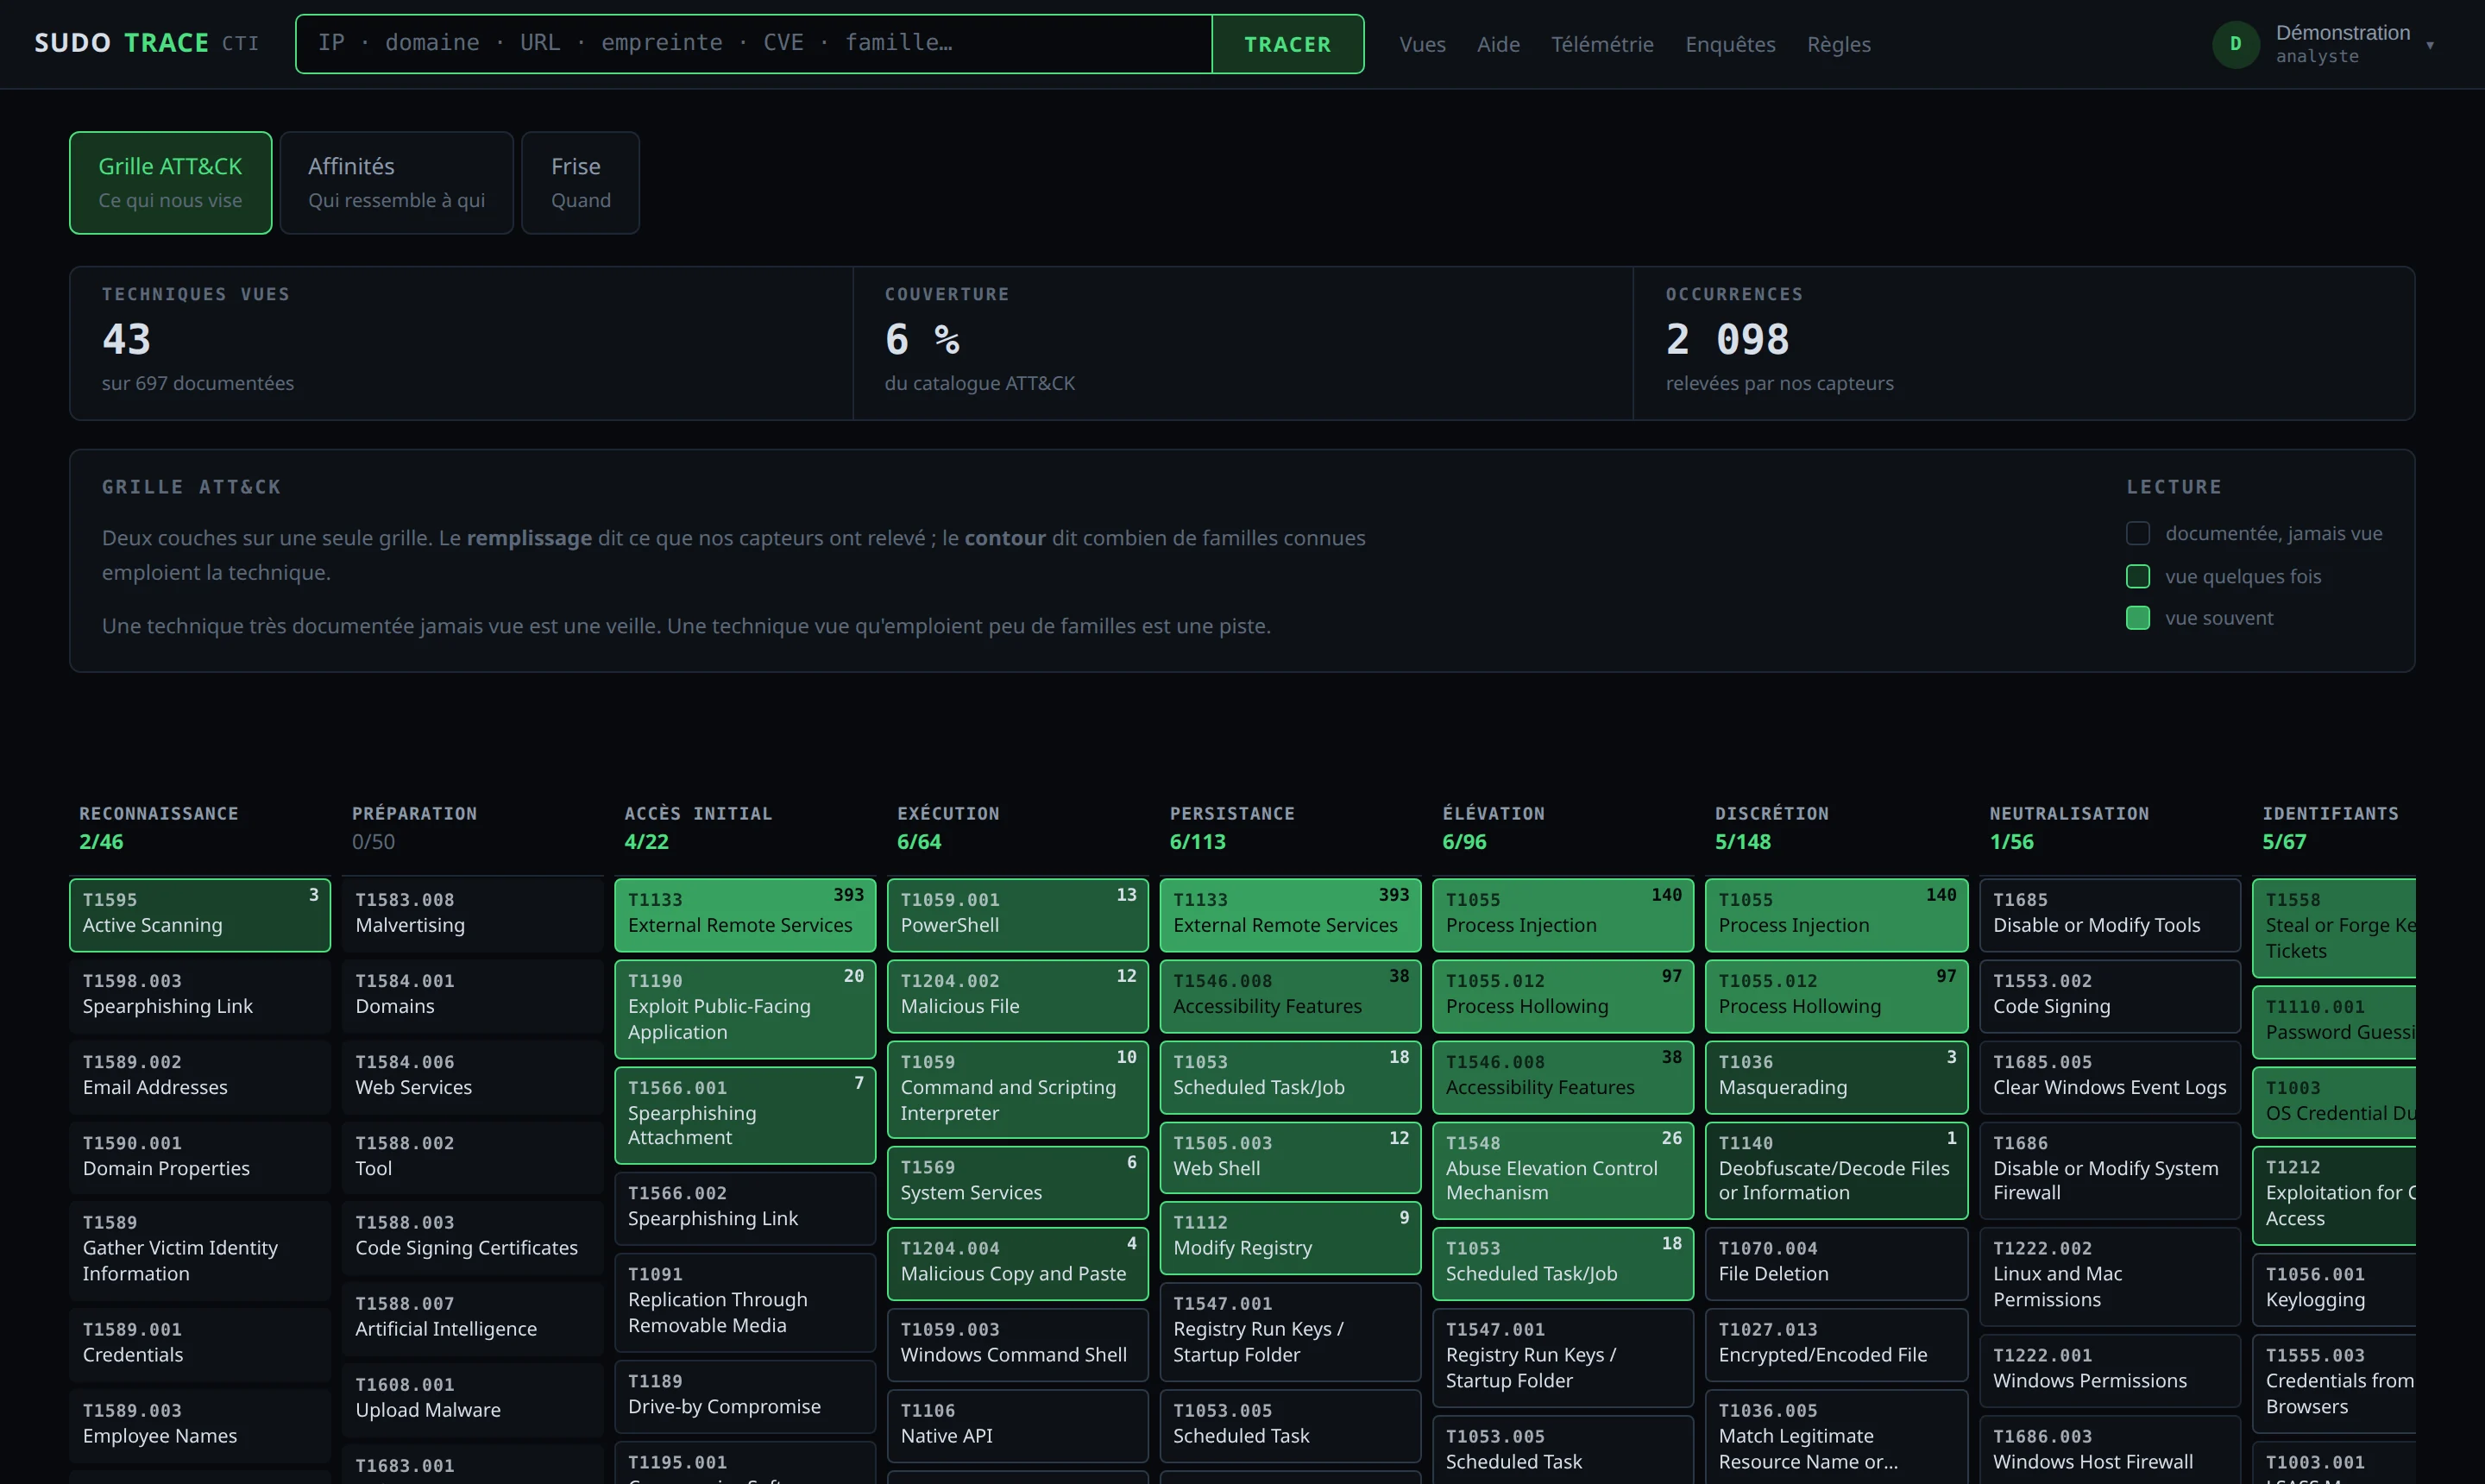
Task: Open T1189 Drive-by Compromise tile
Action: tap(745, 1395)
